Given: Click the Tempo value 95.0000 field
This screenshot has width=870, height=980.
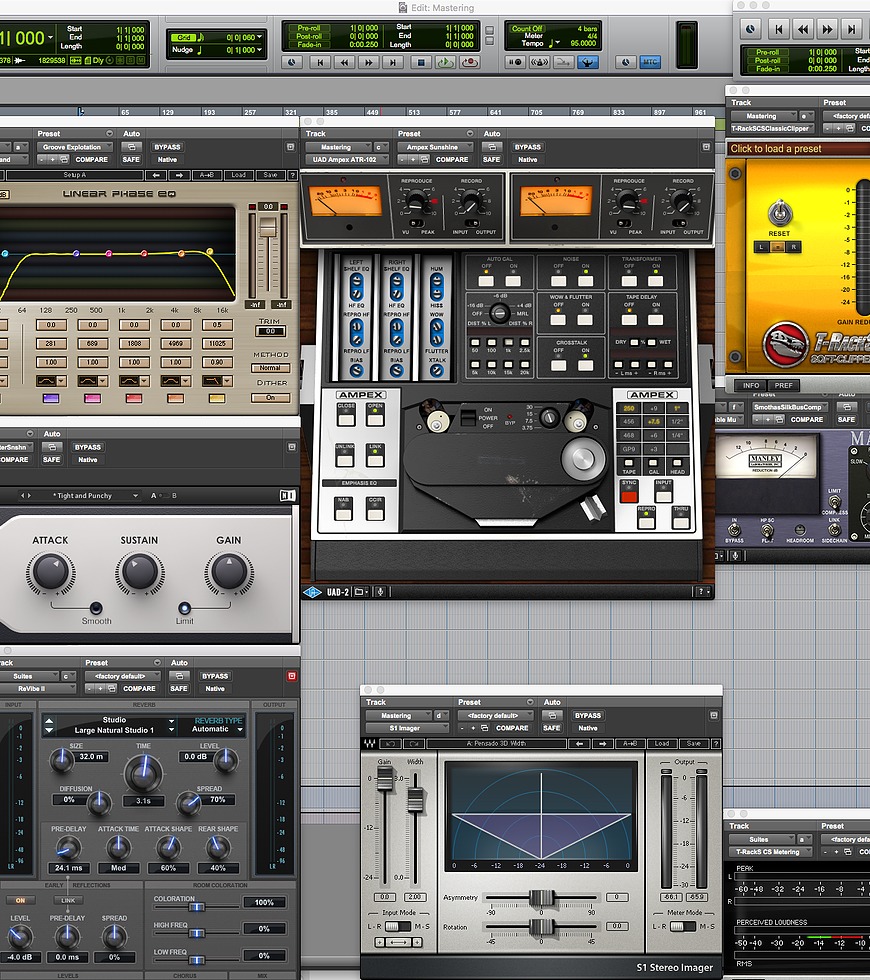Looking at the screenshot, I should 582,43.
